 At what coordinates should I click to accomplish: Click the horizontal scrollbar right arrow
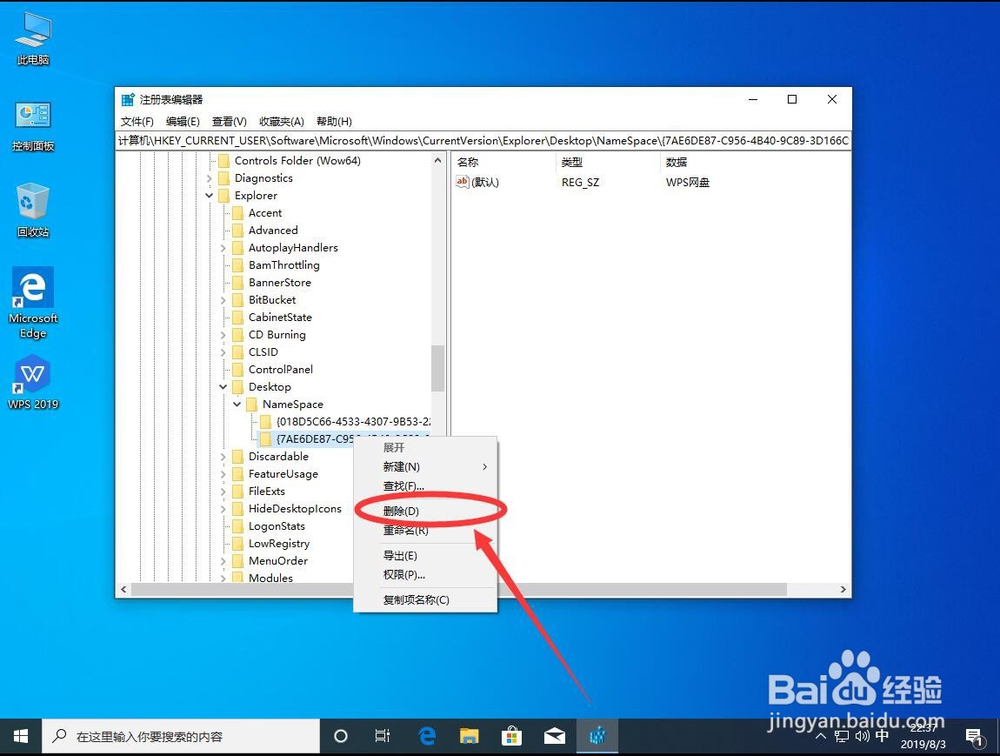[843, 589]
